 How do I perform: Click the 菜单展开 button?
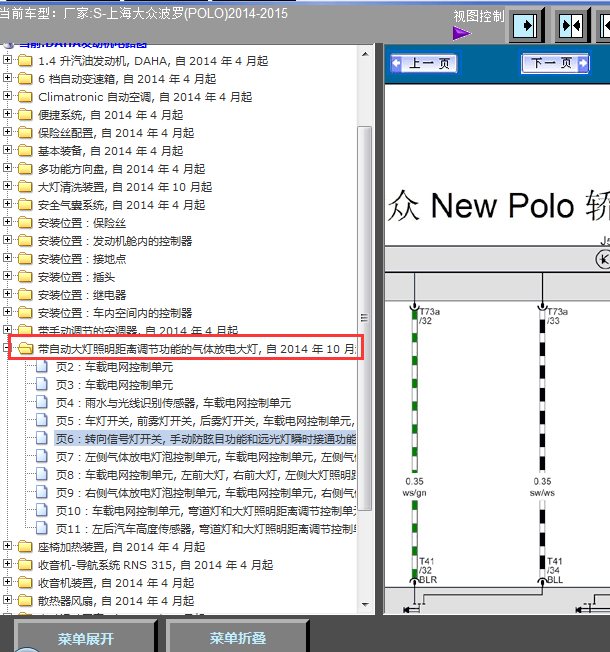click(x=85, y=636)
